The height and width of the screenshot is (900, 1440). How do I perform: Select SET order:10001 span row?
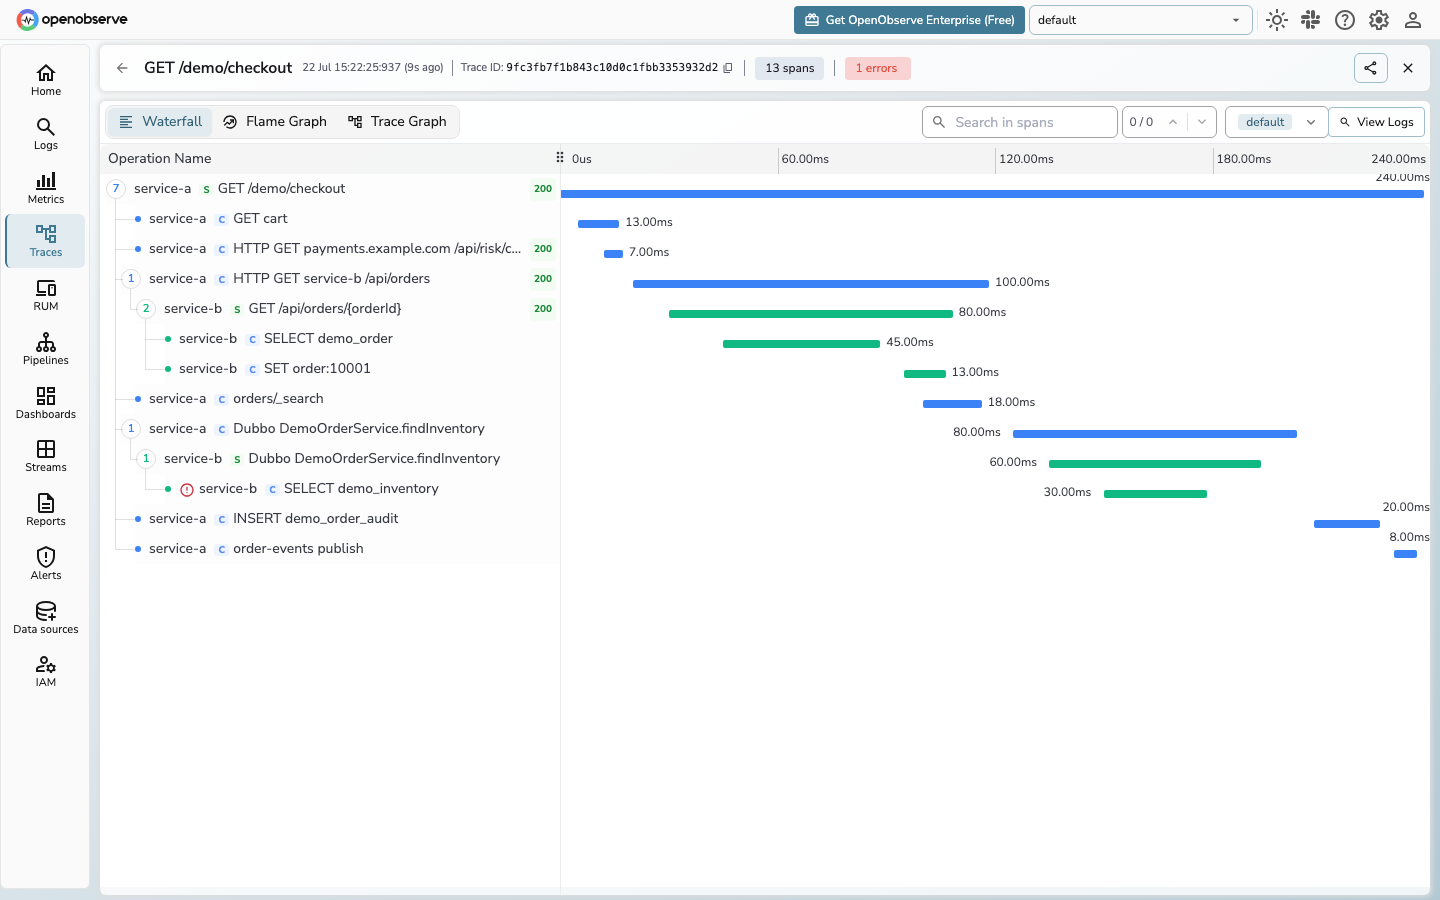click(330, 368)
